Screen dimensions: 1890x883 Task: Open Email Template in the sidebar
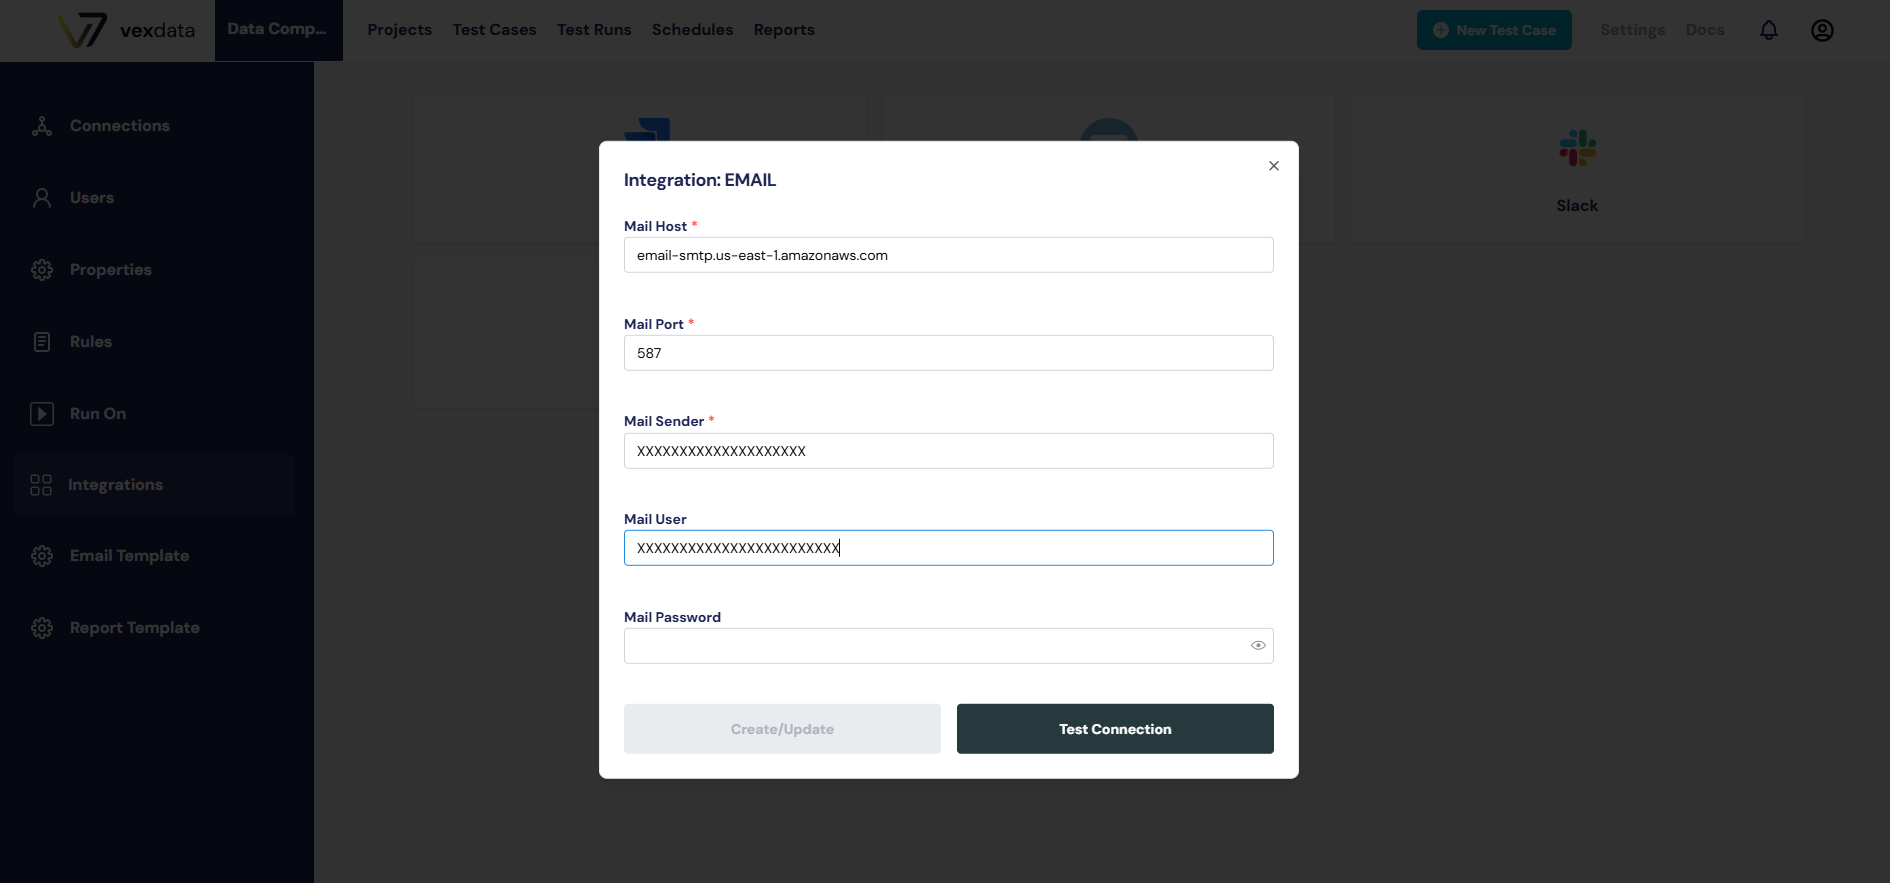point(129,556)
